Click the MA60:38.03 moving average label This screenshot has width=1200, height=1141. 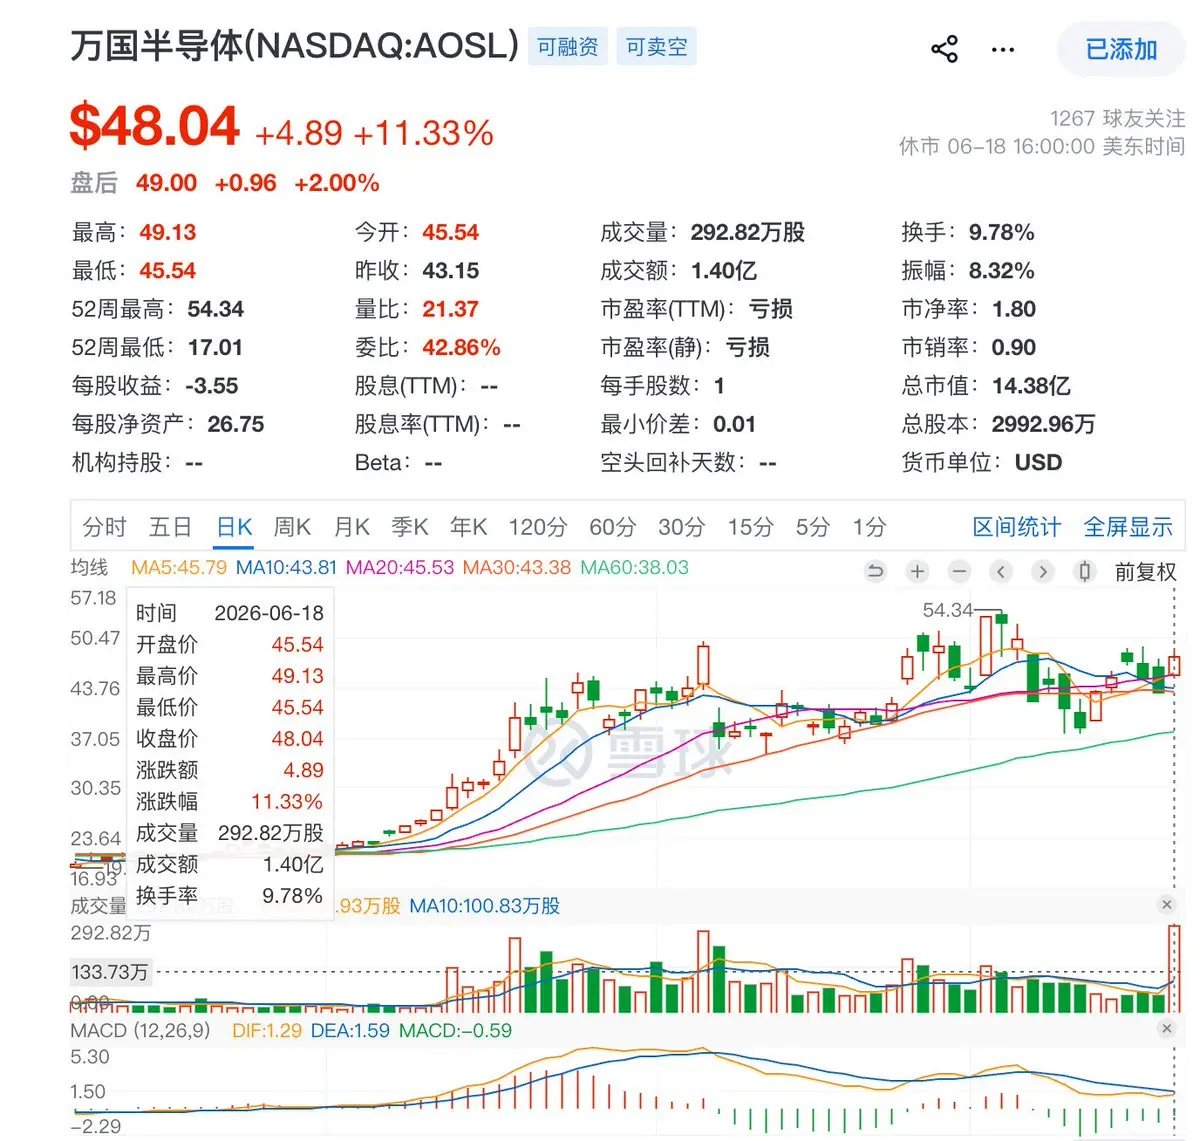pyautogui.click(x=635, y=567)
